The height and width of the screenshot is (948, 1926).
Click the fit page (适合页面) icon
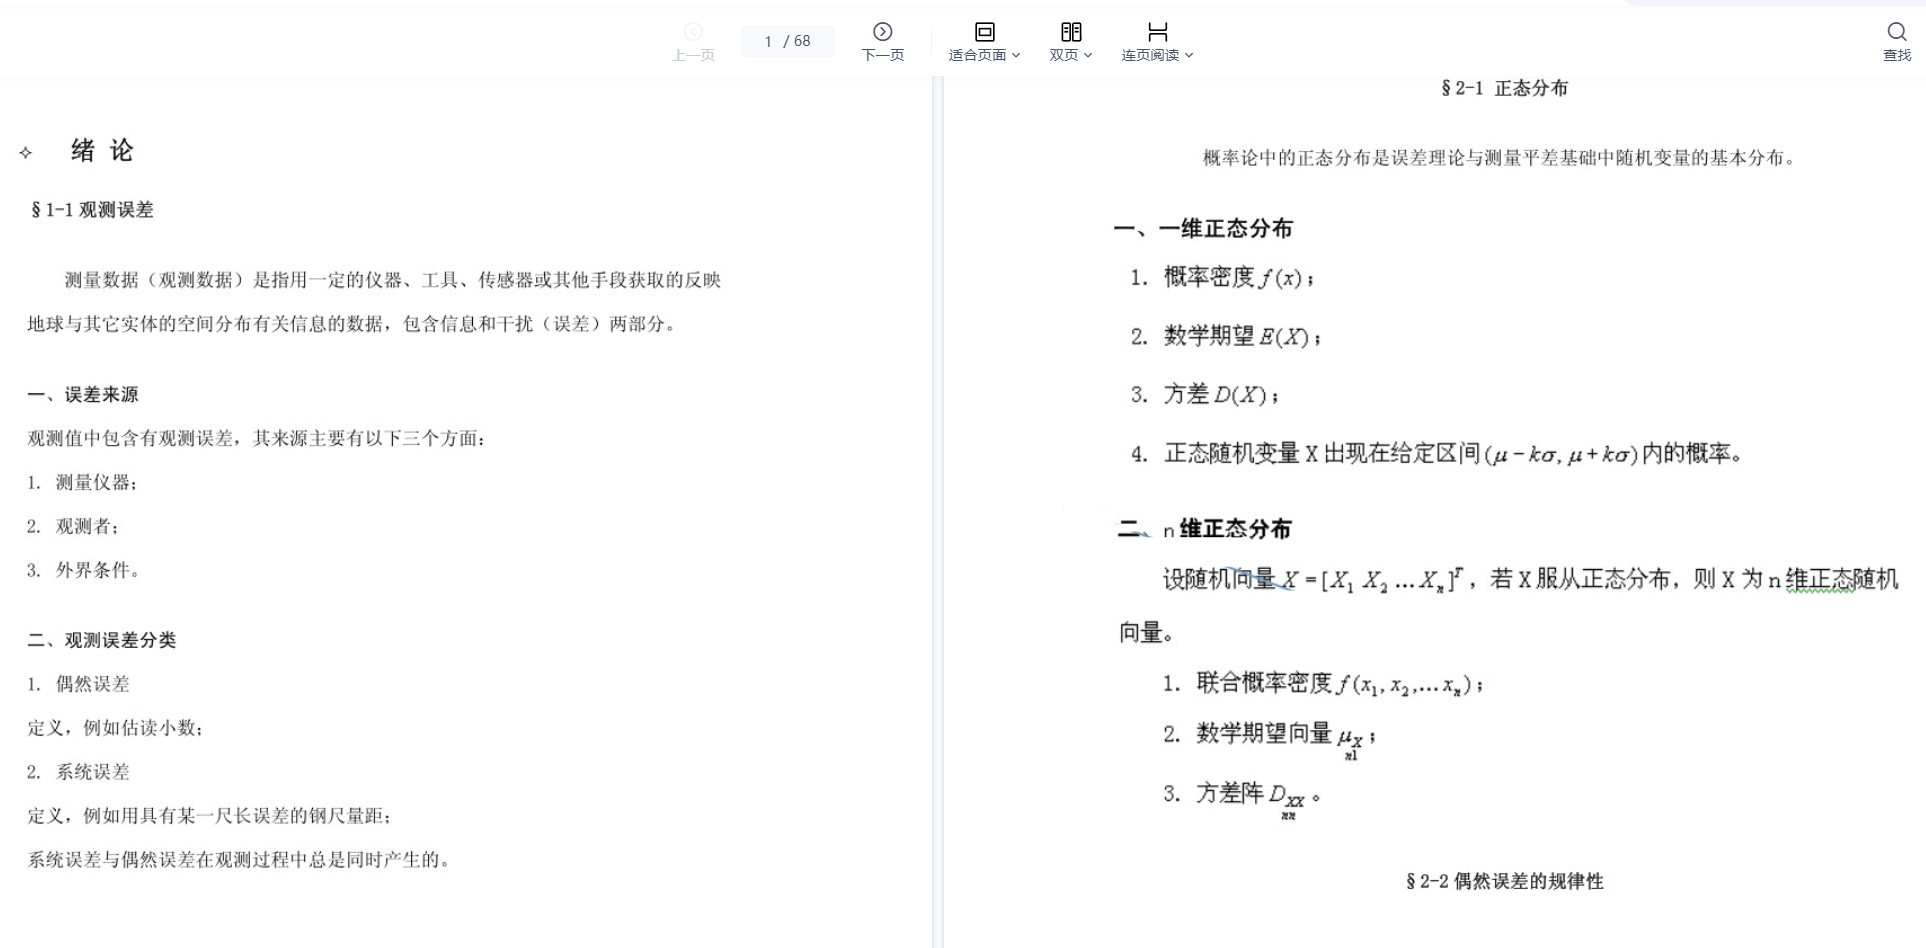coord(984,32)
